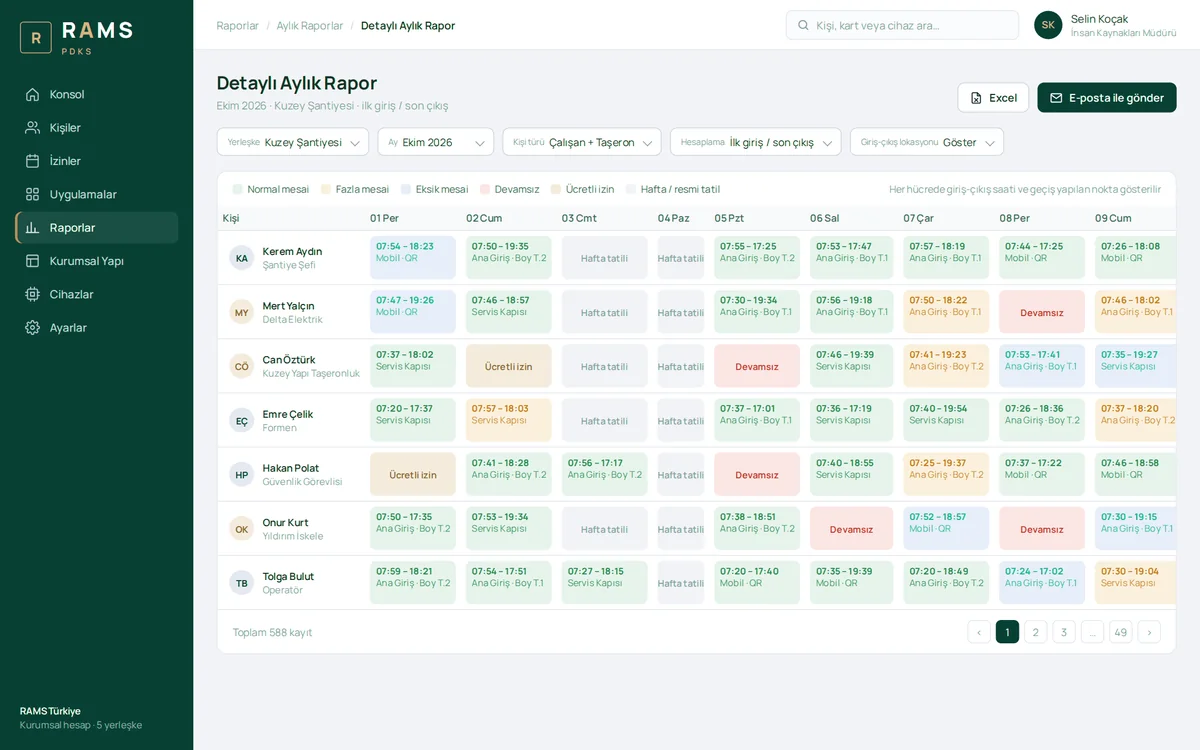Select Uygulamalar in the sidebar

pos(97,194)
